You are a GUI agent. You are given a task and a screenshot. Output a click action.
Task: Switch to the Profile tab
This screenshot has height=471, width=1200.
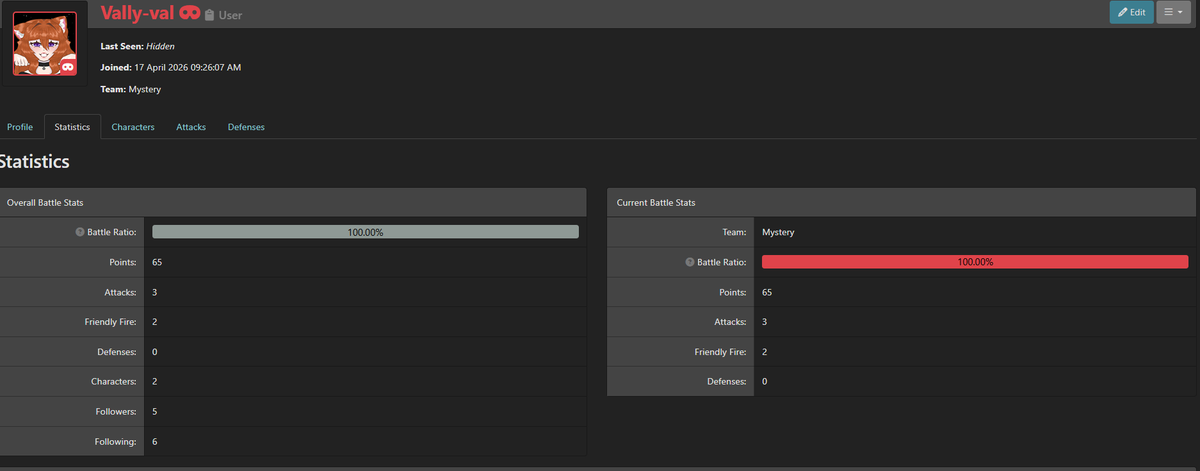coord(20,127)
